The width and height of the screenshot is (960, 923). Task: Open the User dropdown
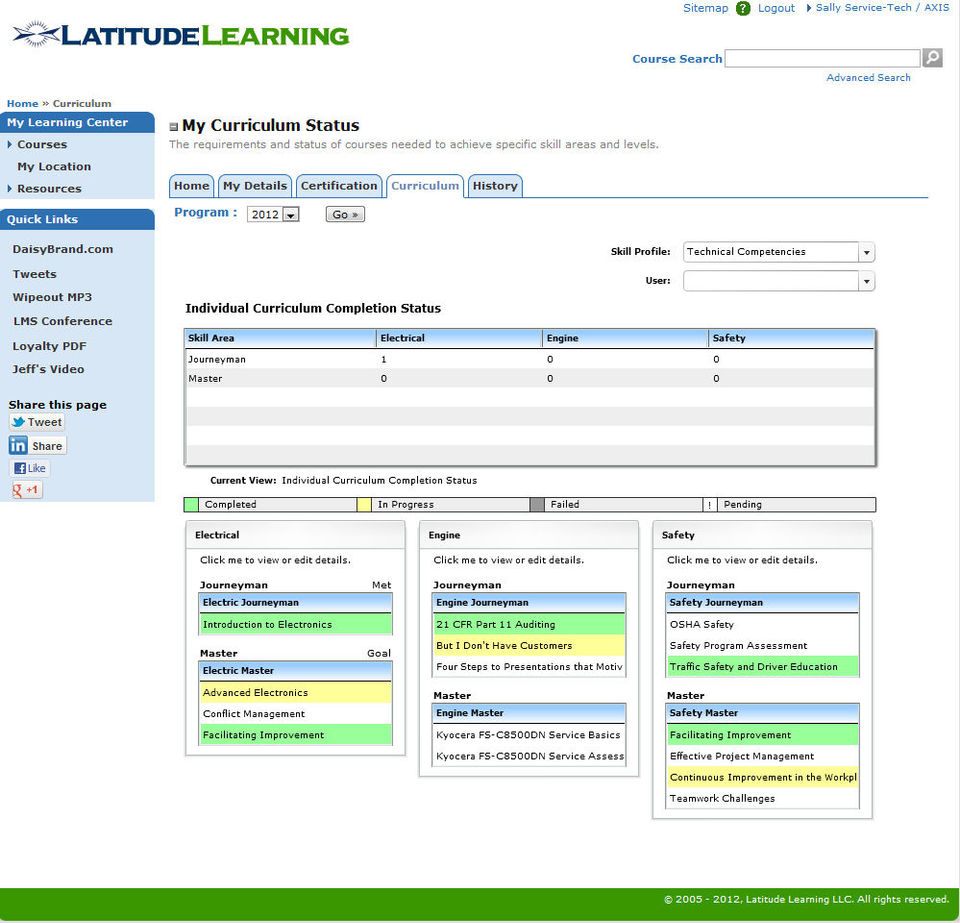[x=779, y=281]
